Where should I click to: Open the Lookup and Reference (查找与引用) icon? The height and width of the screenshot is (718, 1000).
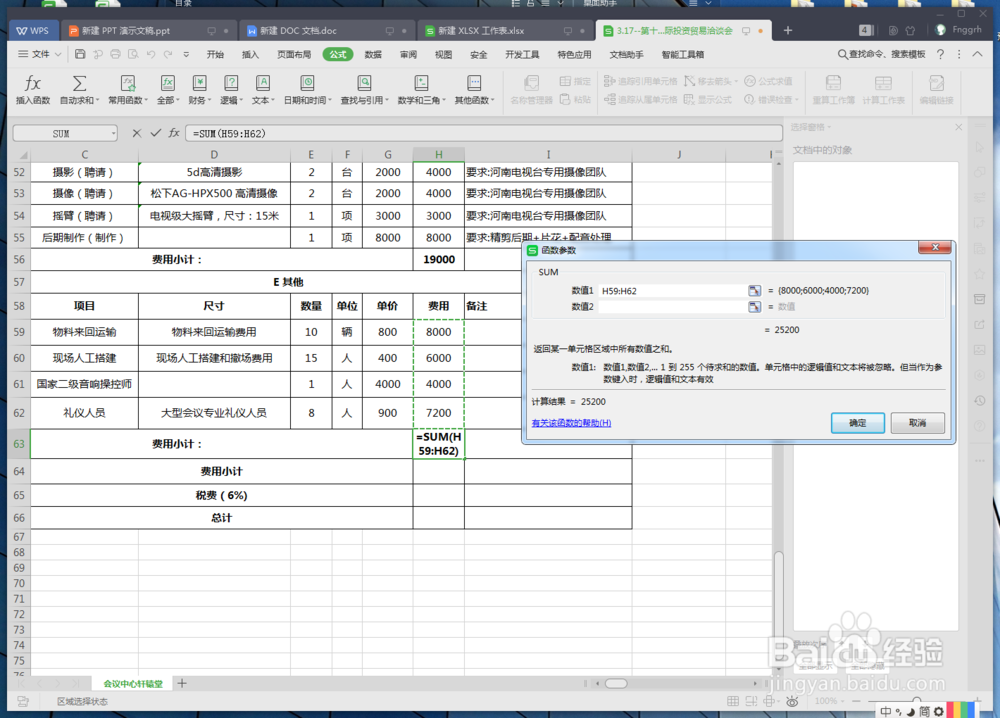364,84
